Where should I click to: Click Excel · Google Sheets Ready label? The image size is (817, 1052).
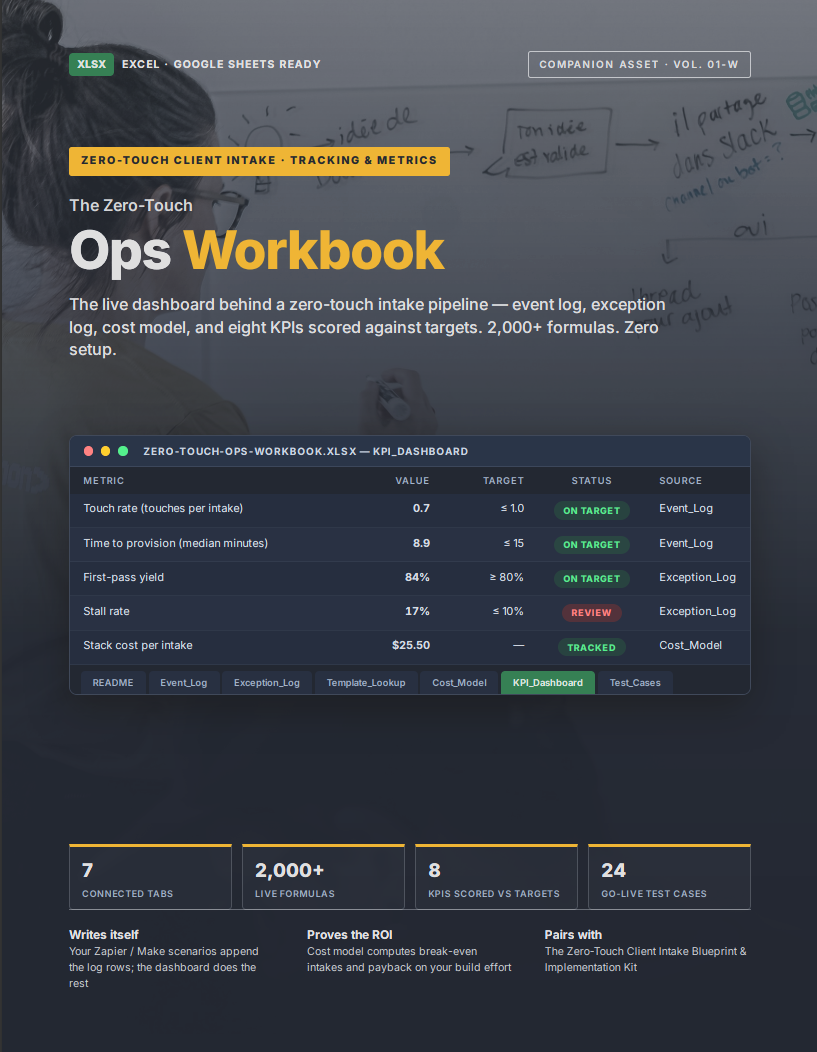(221, 64)
